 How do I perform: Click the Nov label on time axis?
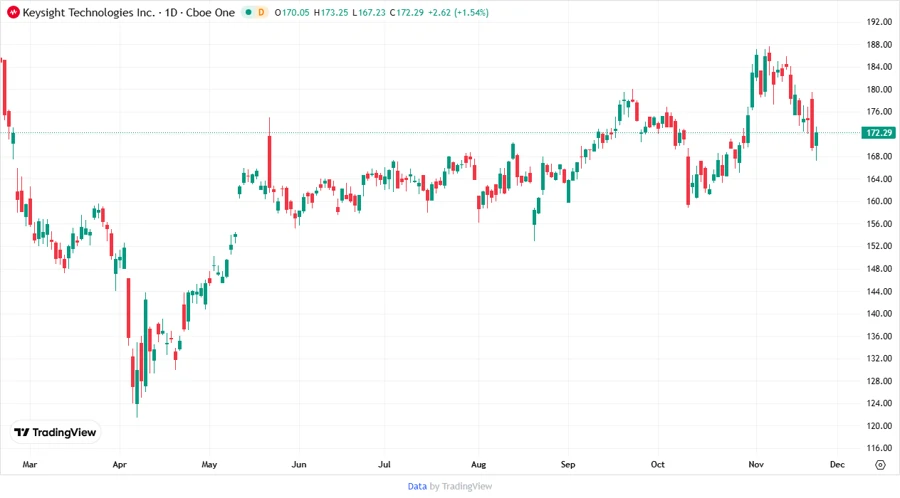tap(756, 464)
